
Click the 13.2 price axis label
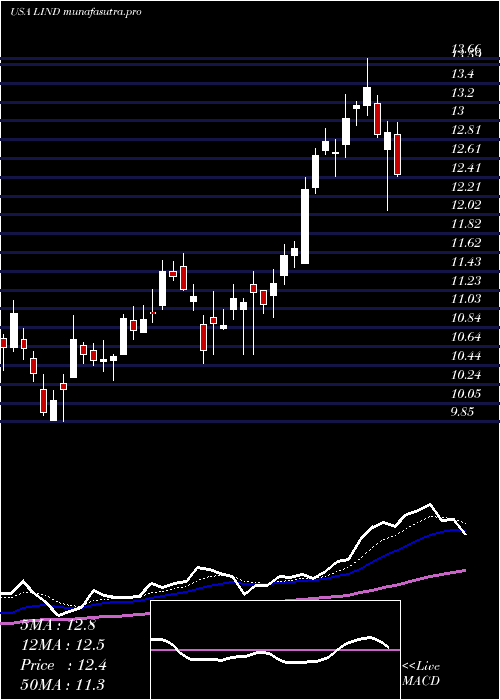pyautogui.click(x=463, y=93)
